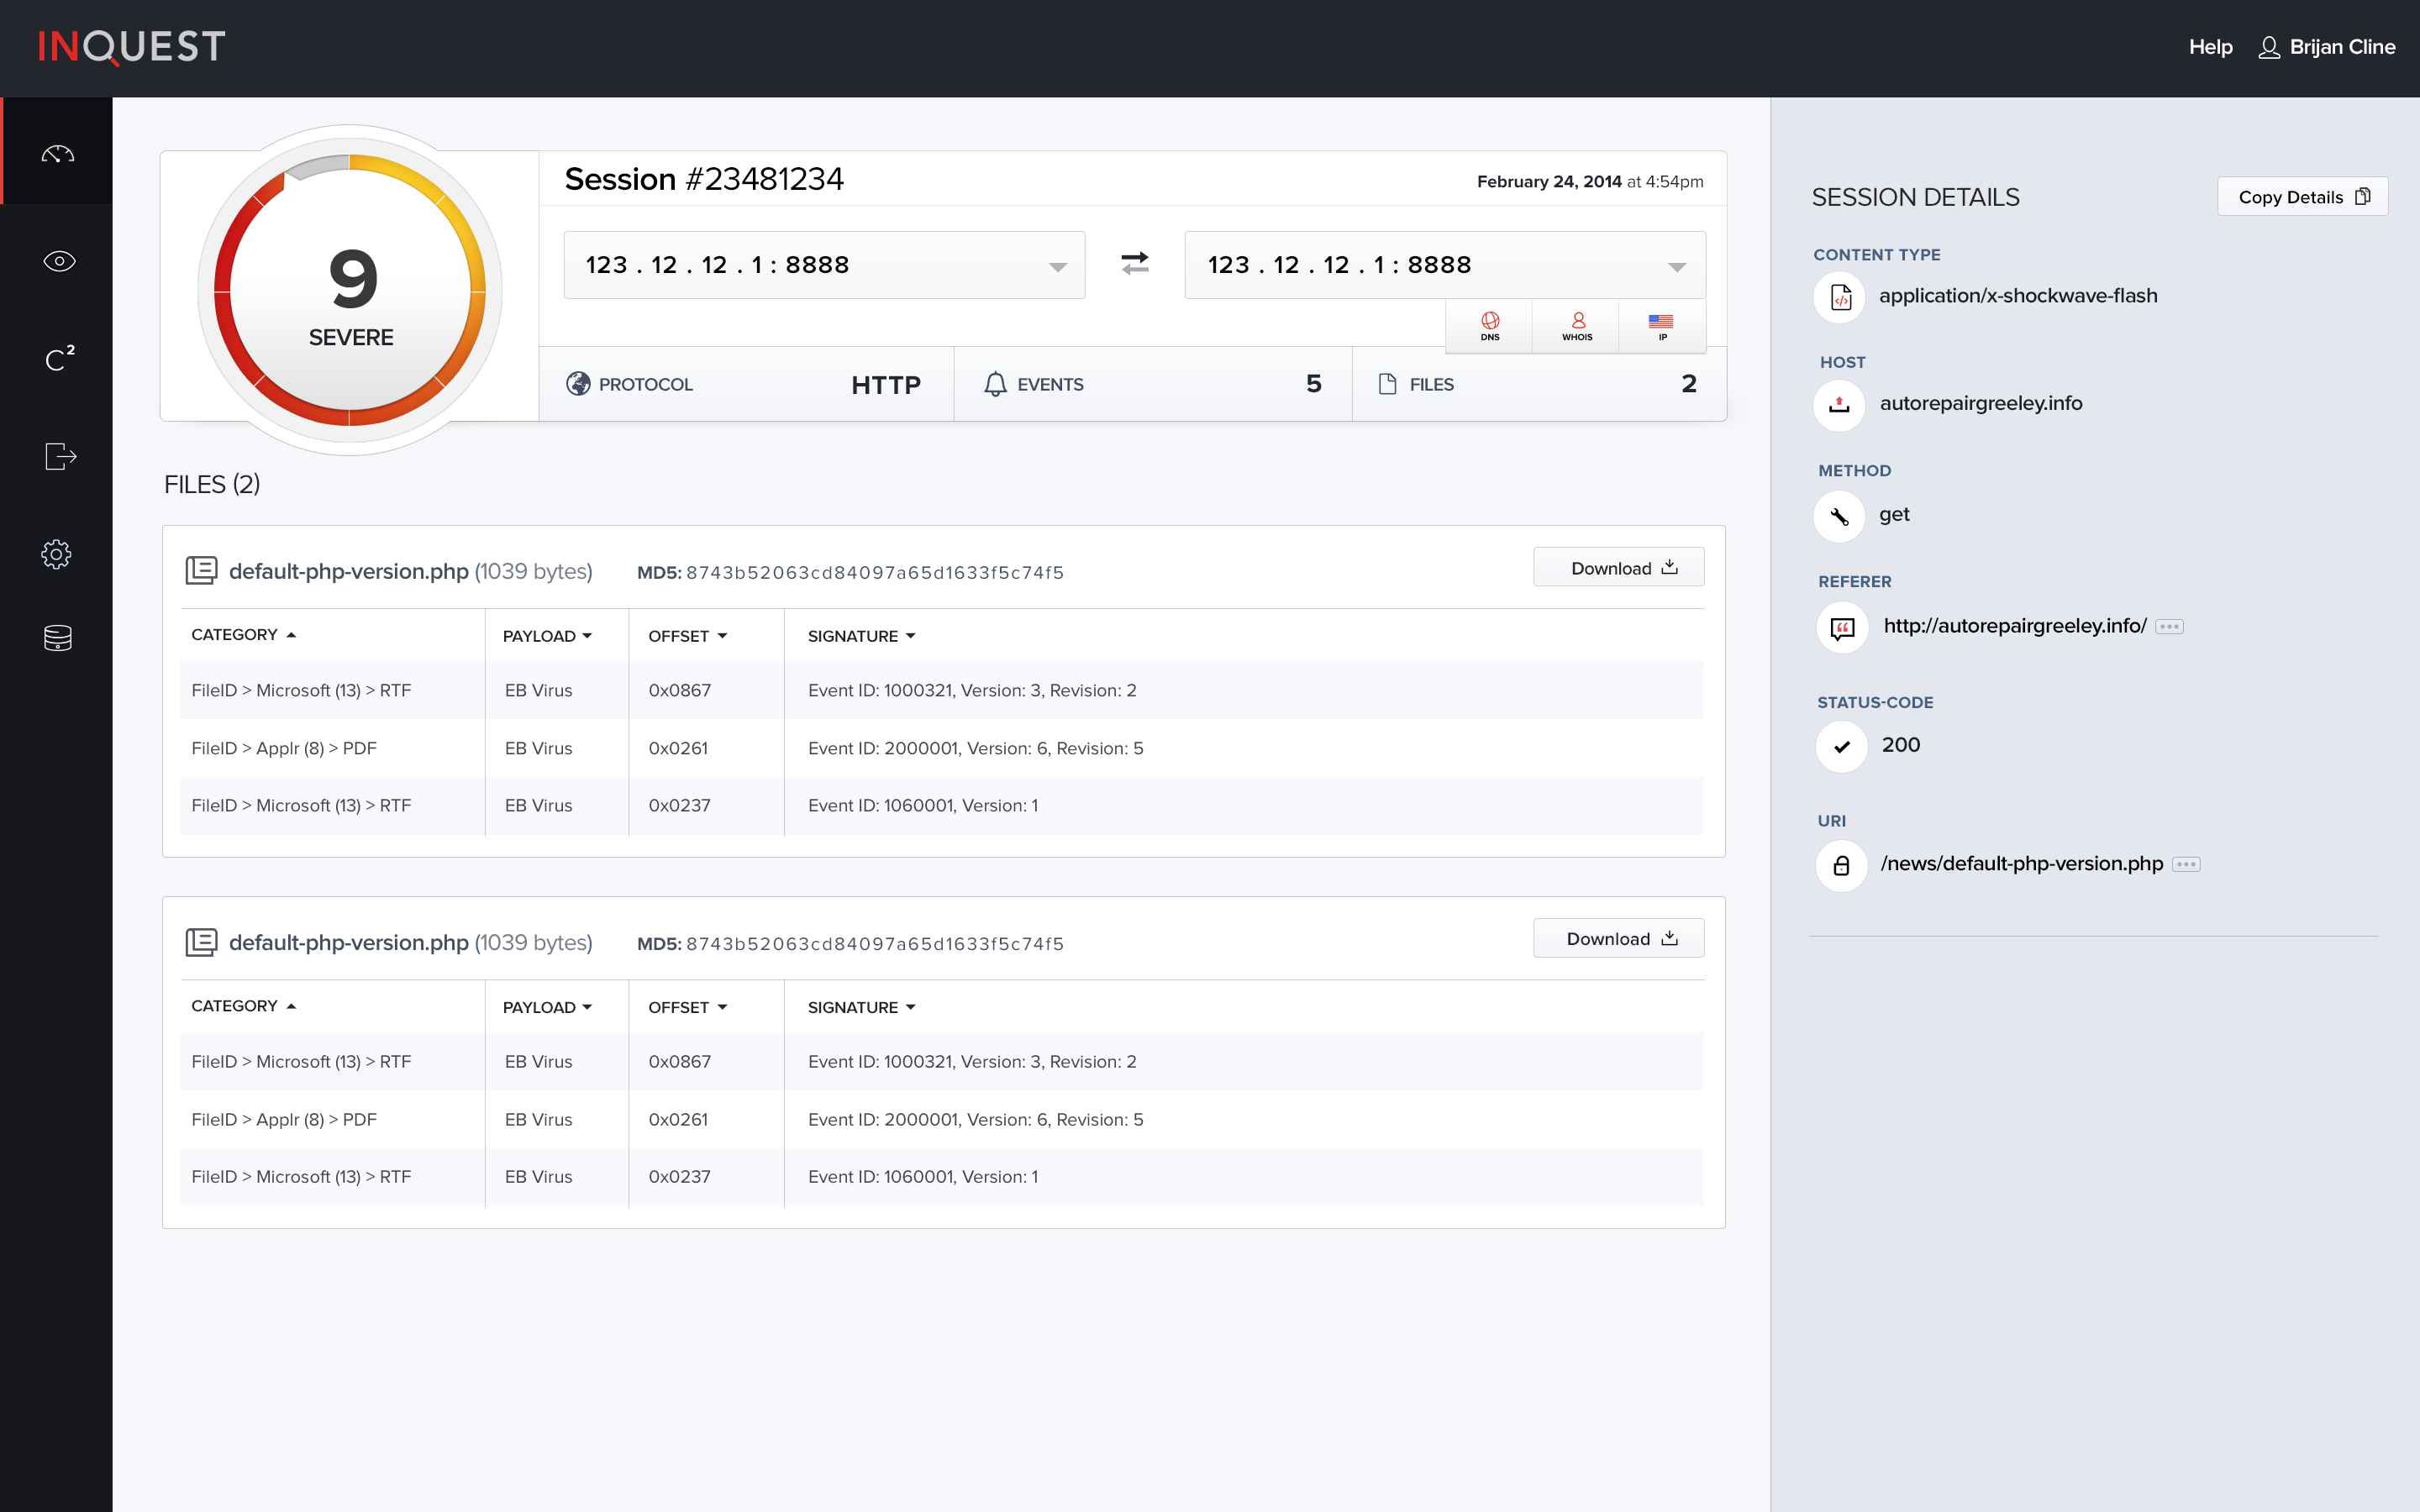Select the dashboard gauge icon in sidebar
2420x1512 pixels.
click(x=57, y=152)
